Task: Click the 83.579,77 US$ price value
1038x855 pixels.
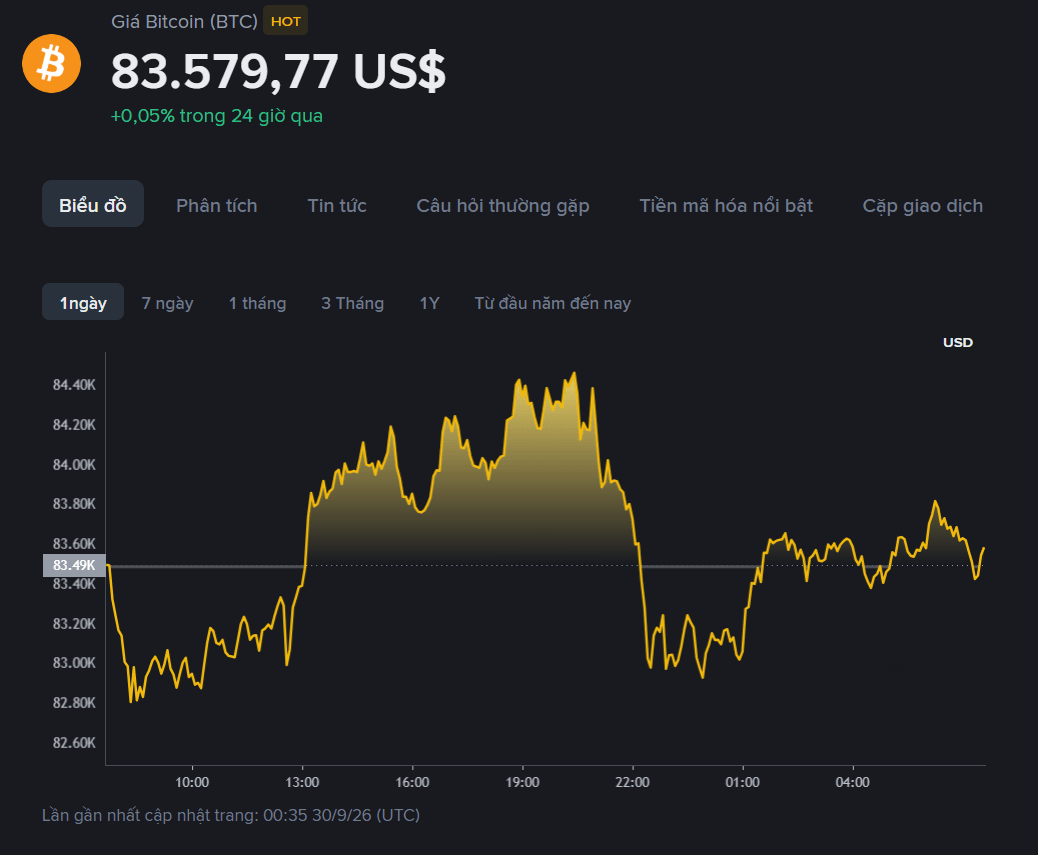Action: click(x=278, y=71)
